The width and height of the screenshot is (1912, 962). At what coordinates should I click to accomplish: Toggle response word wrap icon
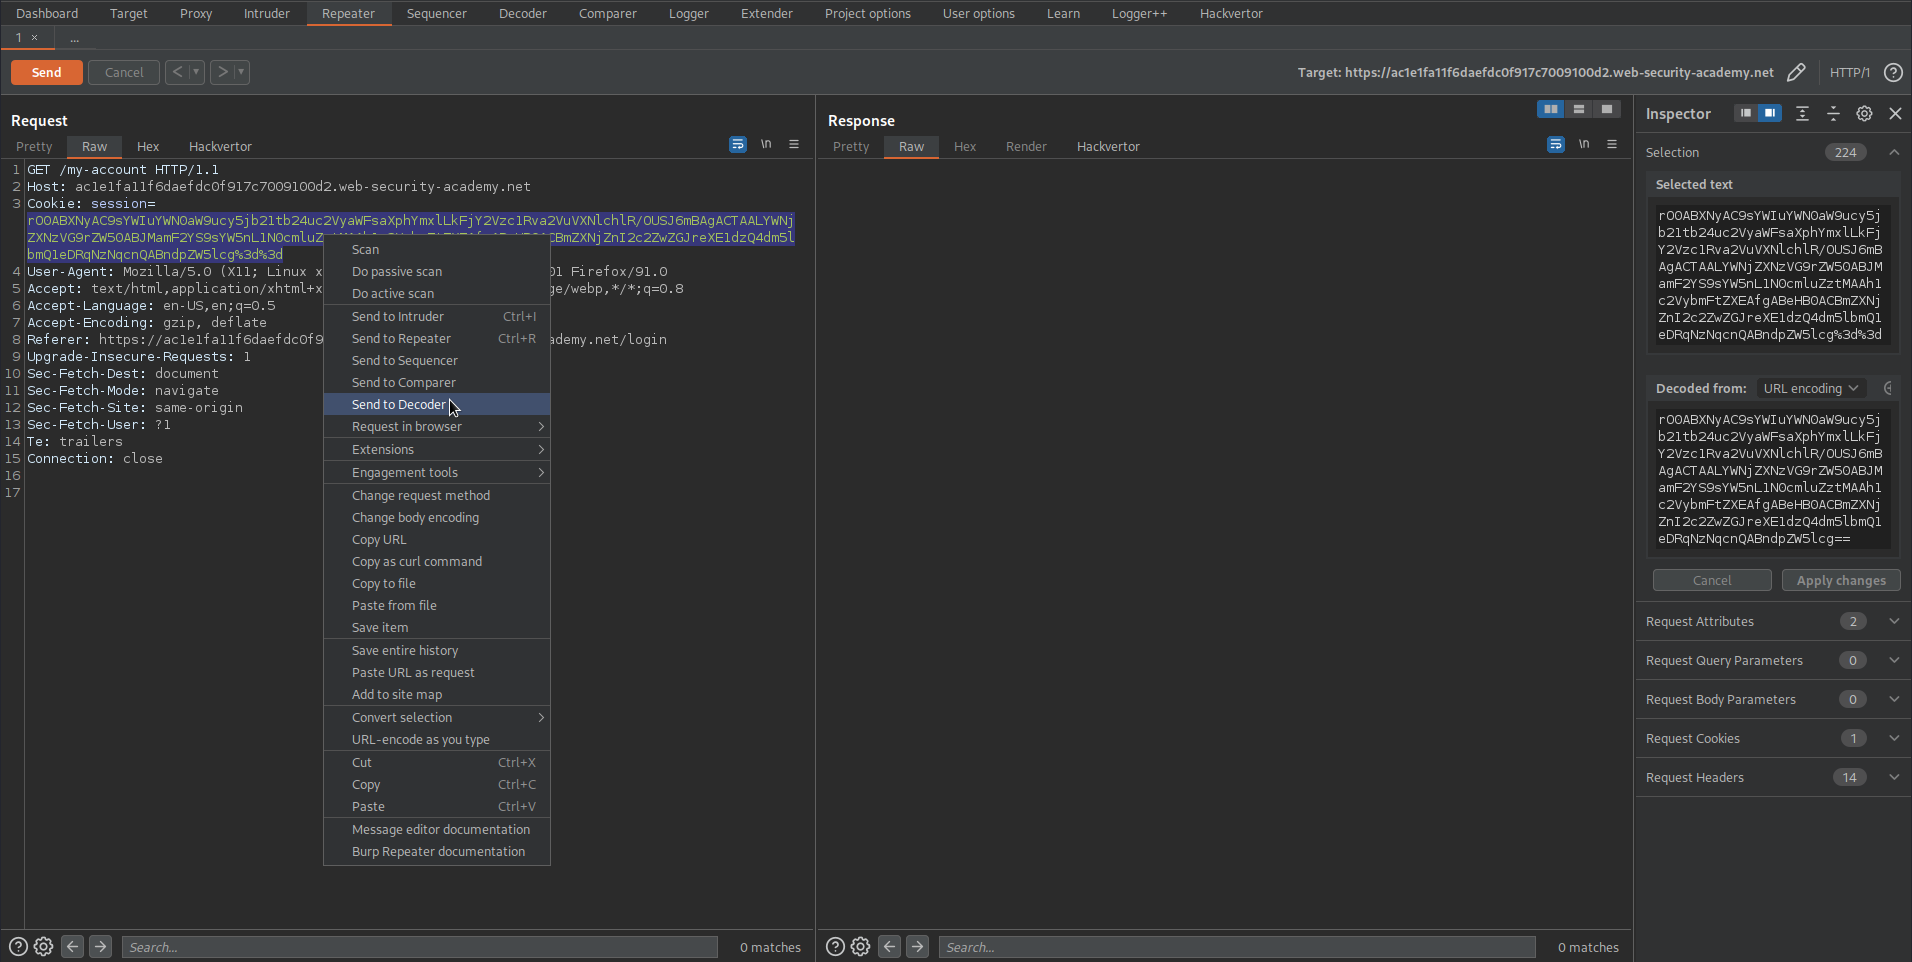(1556, 145)
